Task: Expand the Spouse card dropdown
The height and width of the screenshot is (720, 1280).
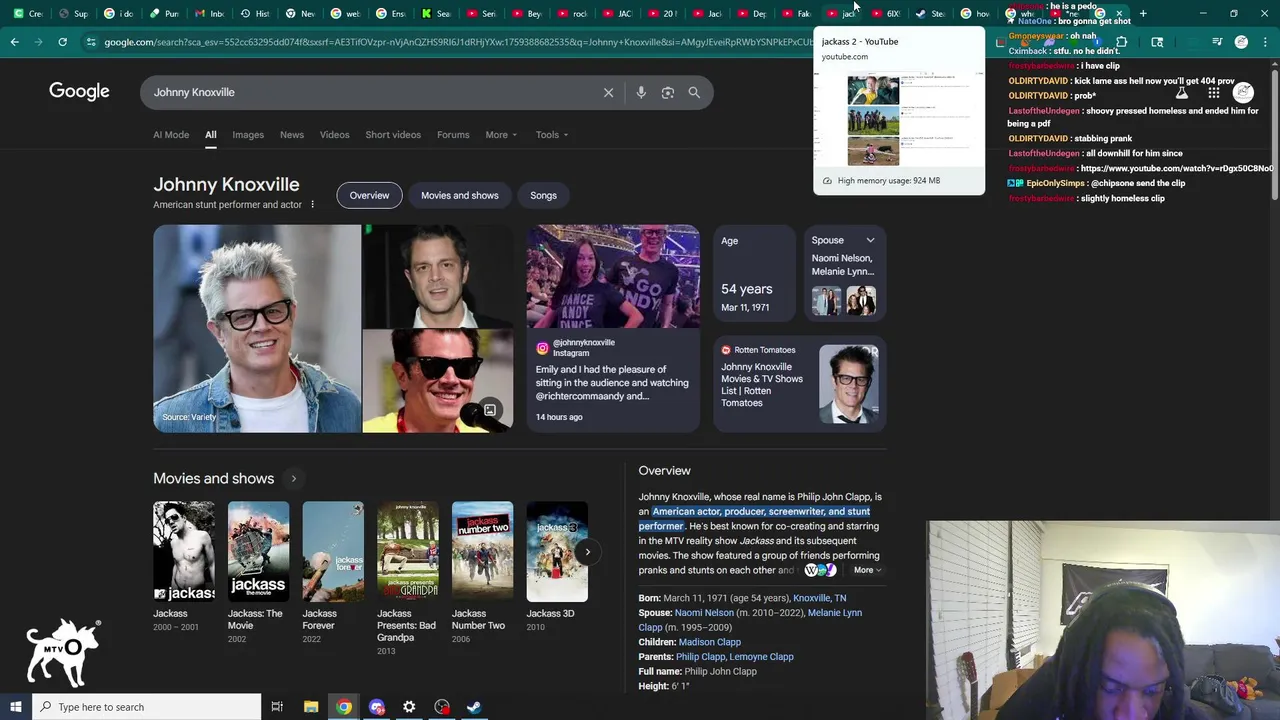Action: [x=870, y=240]
